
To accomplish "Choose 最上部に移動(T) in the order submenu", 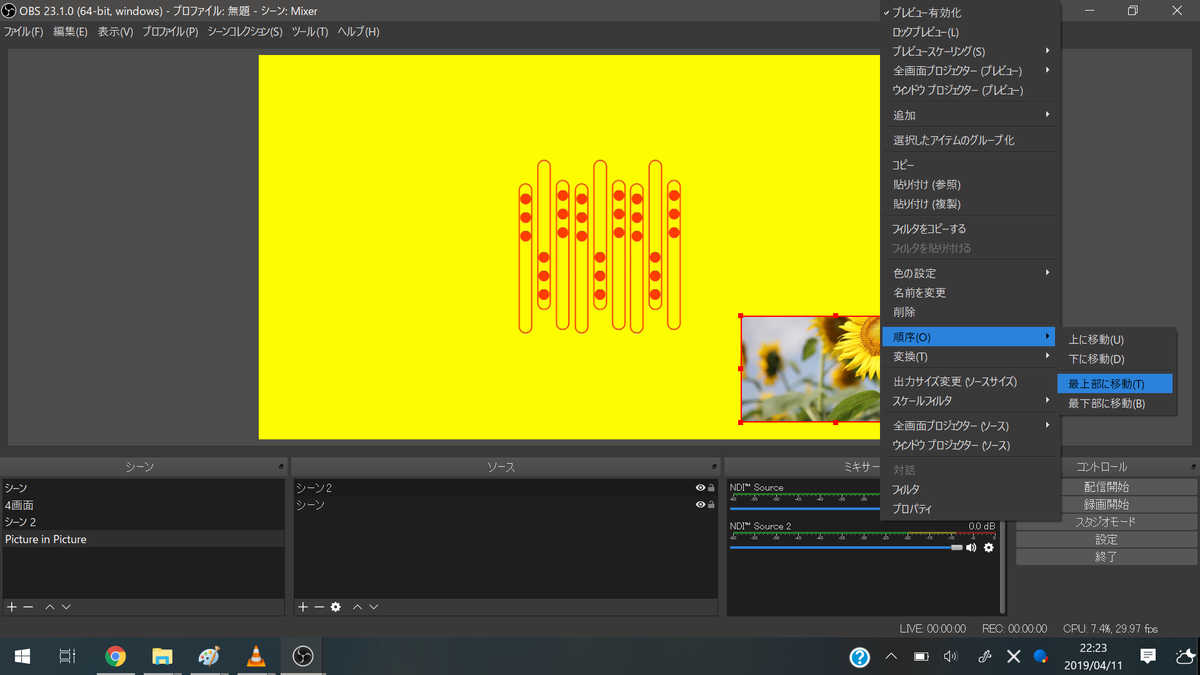I will tap(1115, 384).
